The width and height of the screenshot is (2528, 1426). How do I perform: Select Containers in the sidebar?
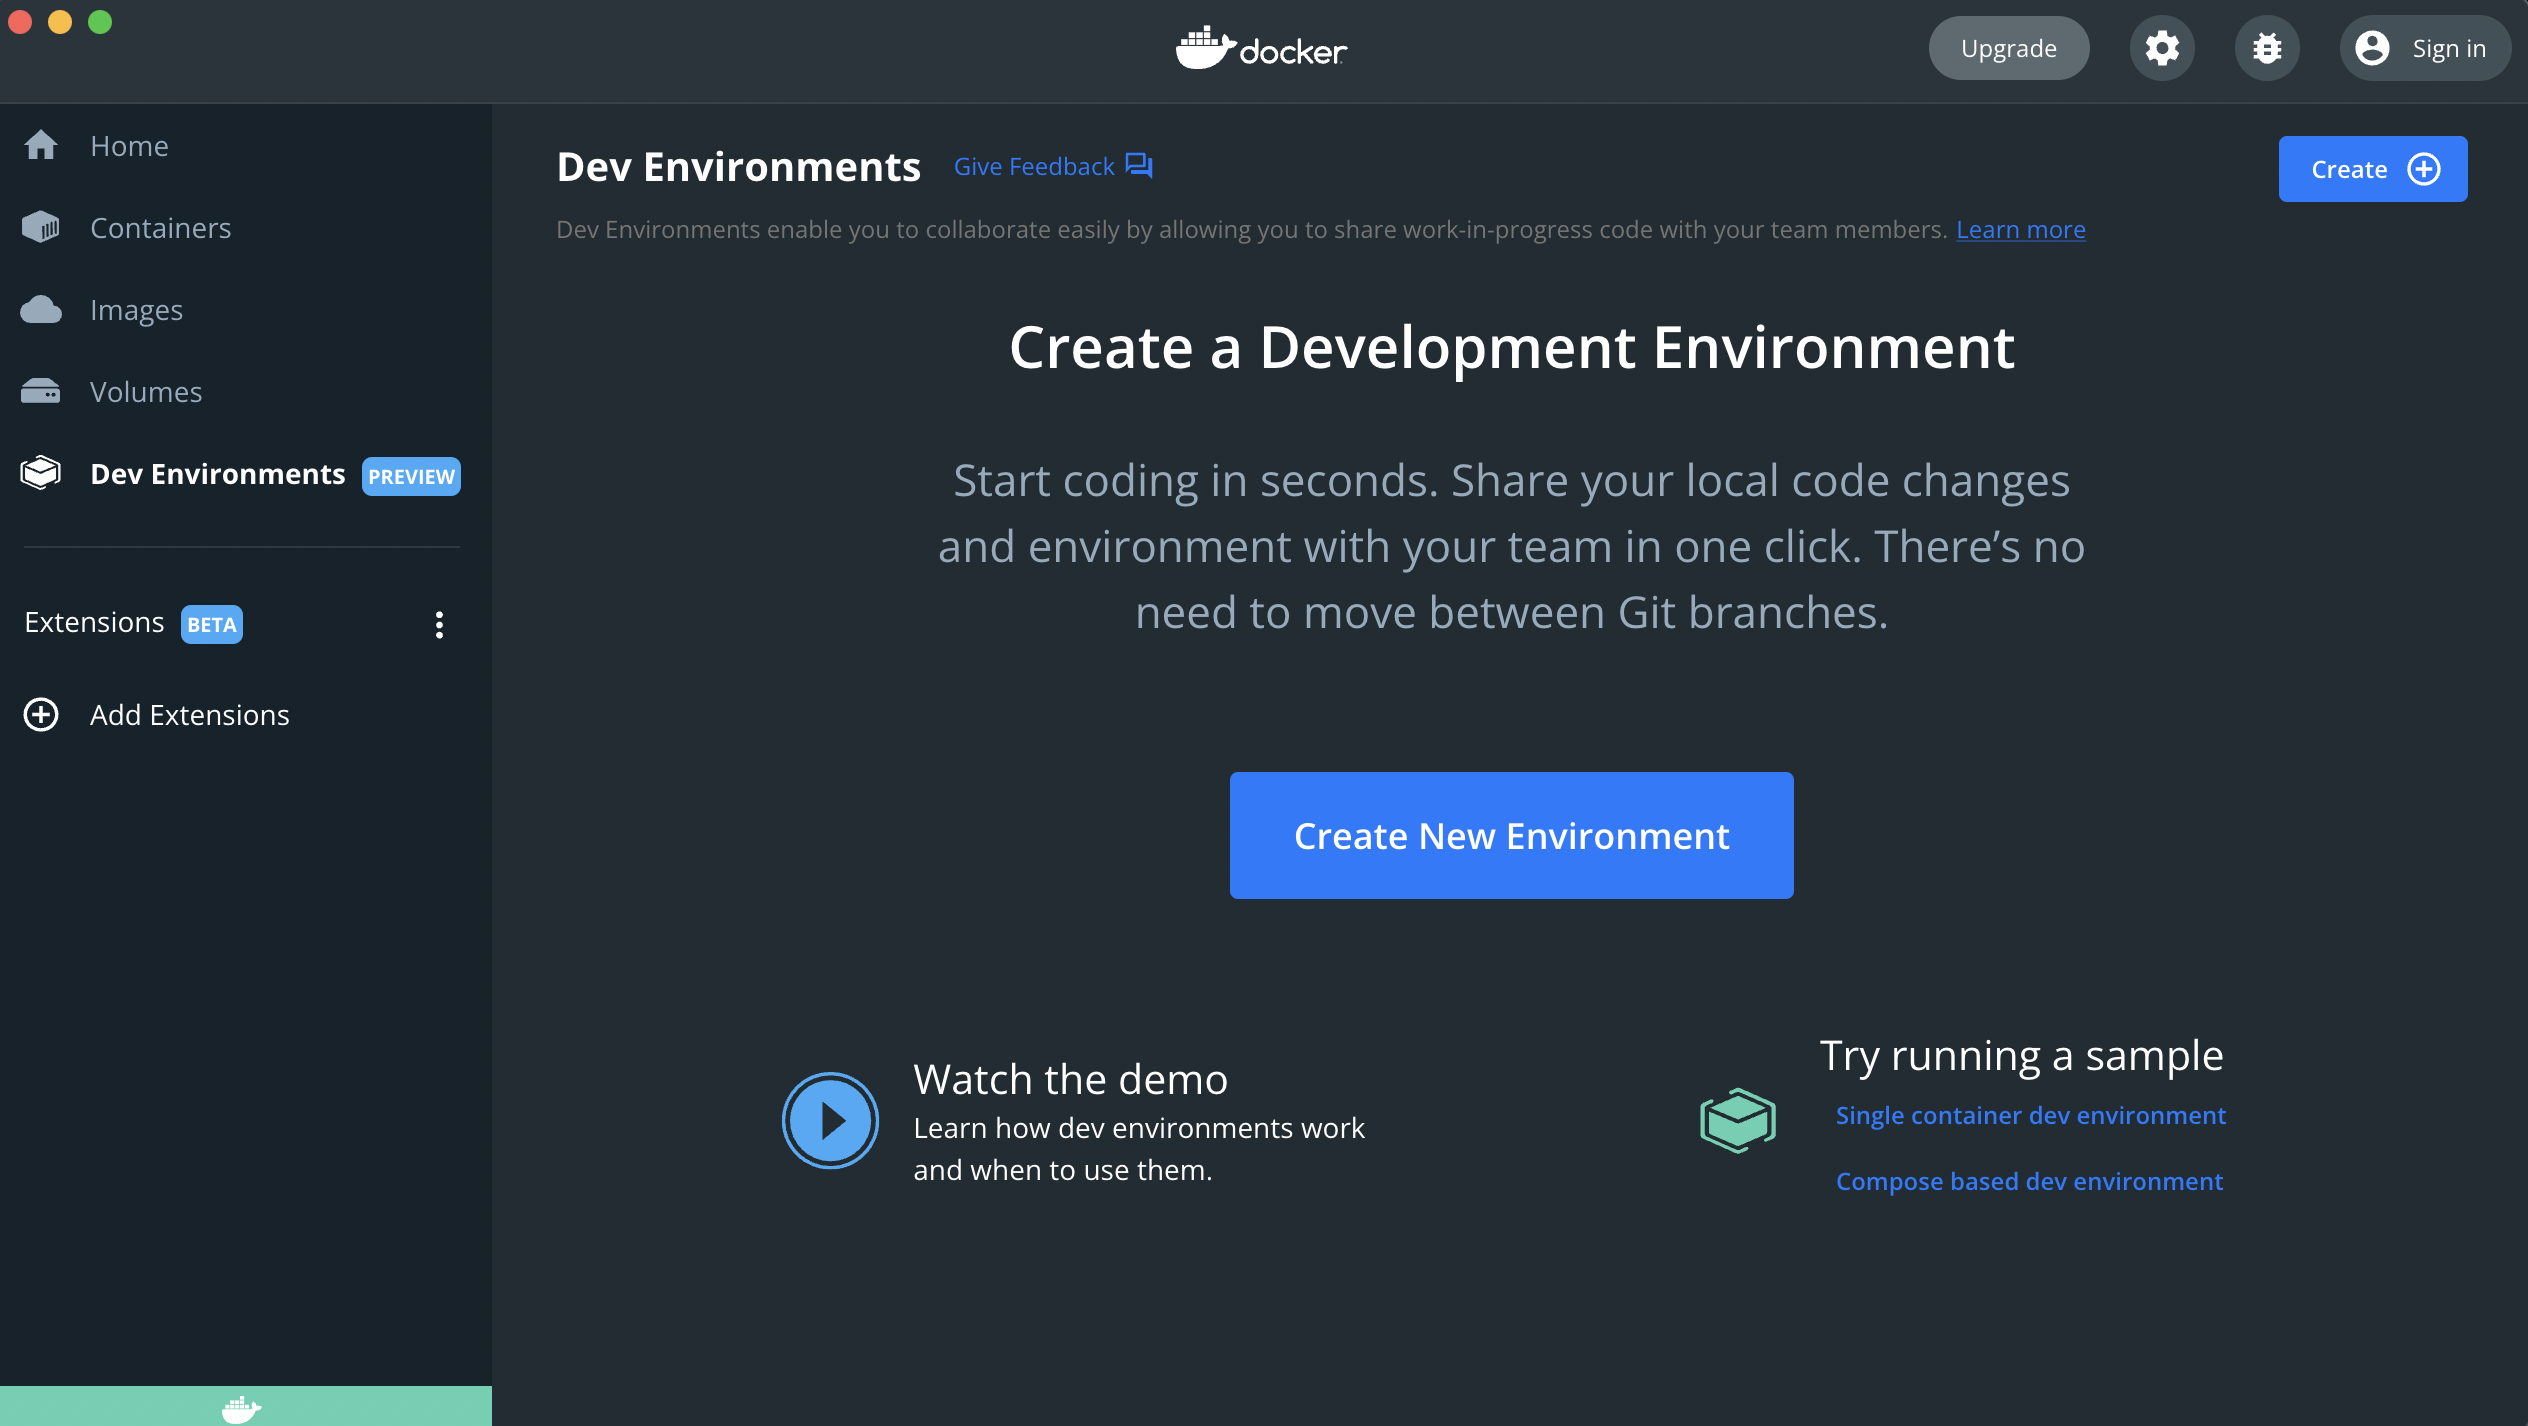(x=161, y=228)
